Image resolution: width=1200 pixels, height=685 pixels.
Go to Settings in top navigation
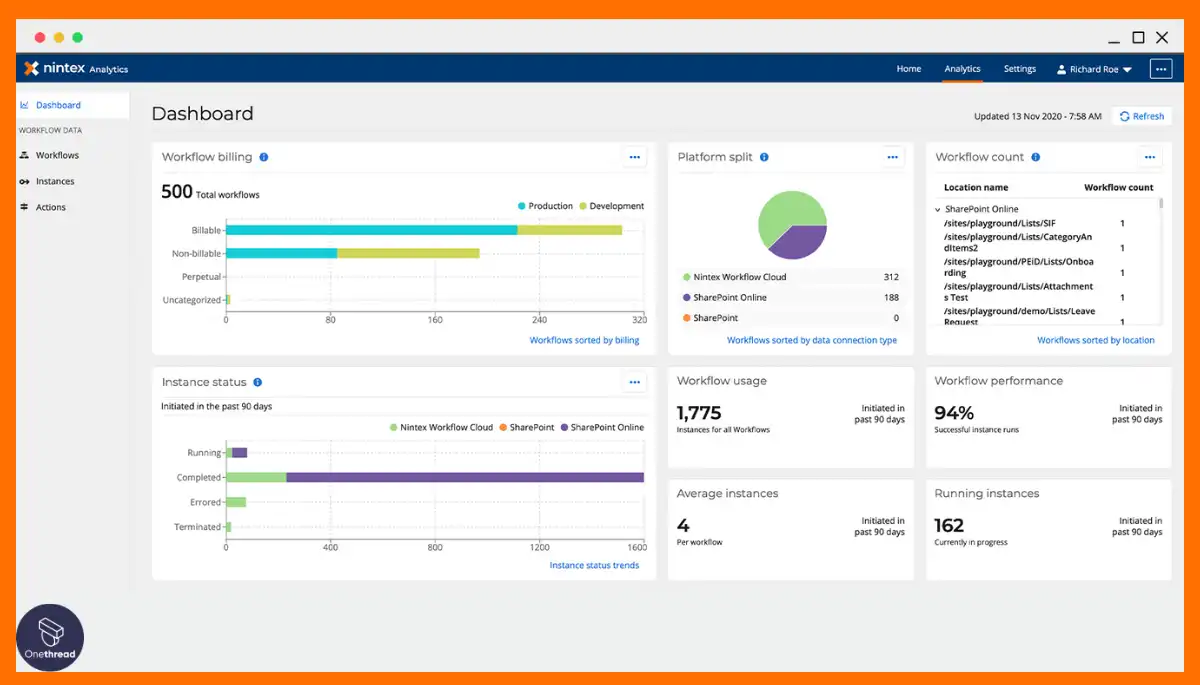point(1019,69)
